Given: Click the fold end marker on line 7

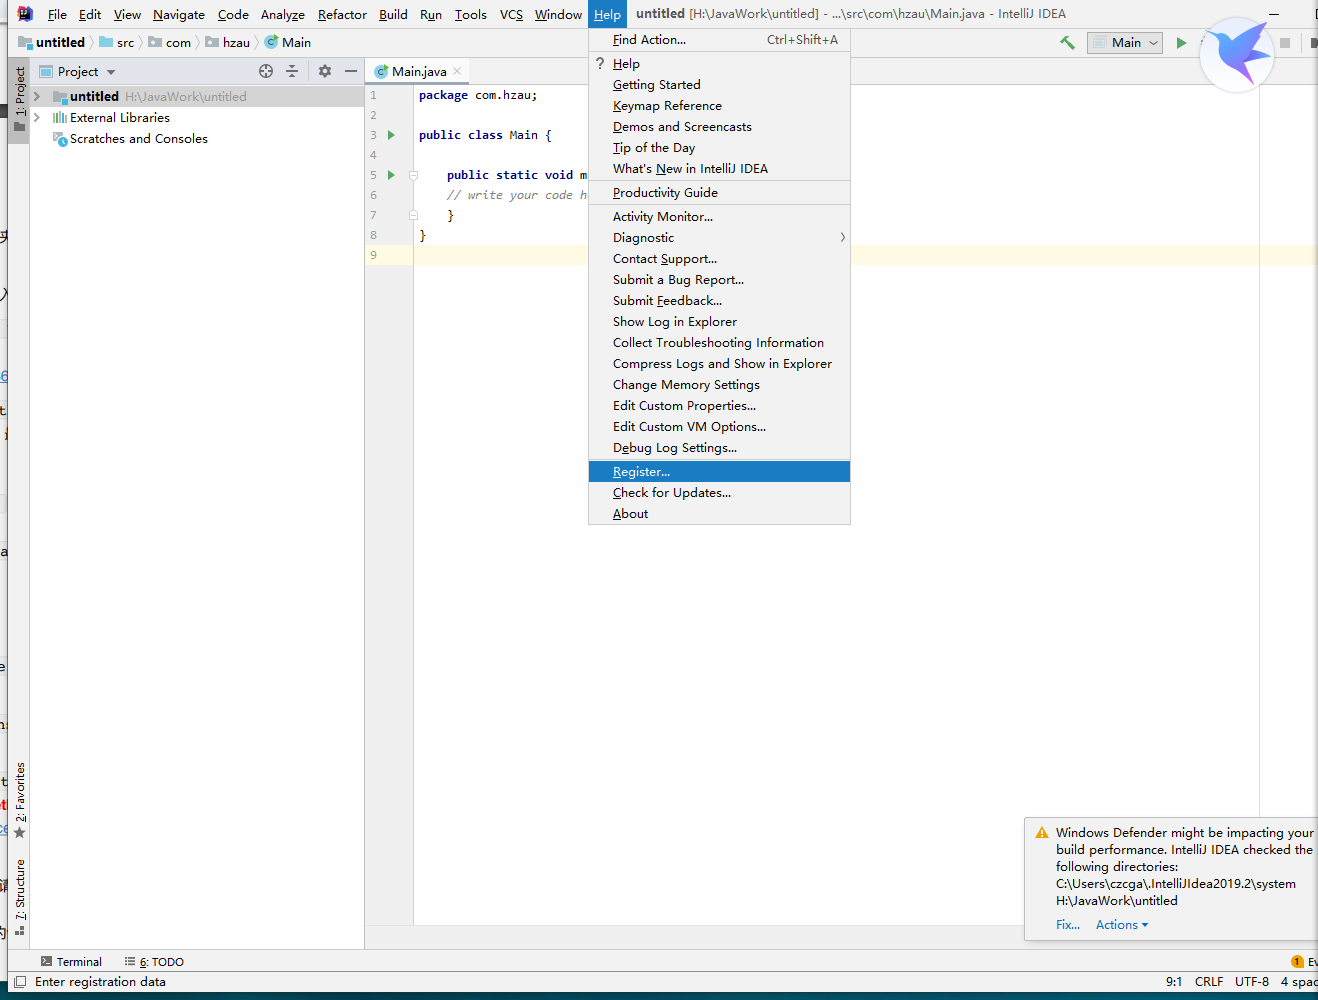Looking at the screenshot, I should click(x=413, y=215).
